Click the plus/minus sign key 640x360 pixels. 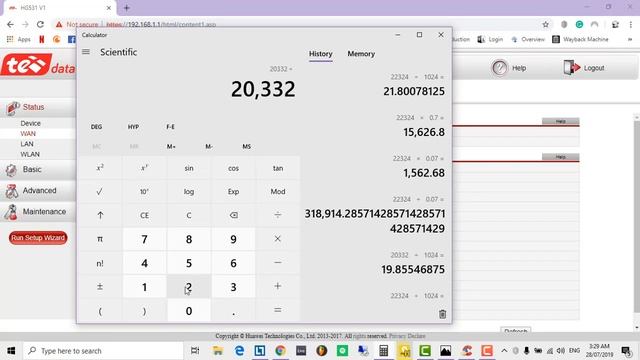pyautogui.click(x=100, y=287)
